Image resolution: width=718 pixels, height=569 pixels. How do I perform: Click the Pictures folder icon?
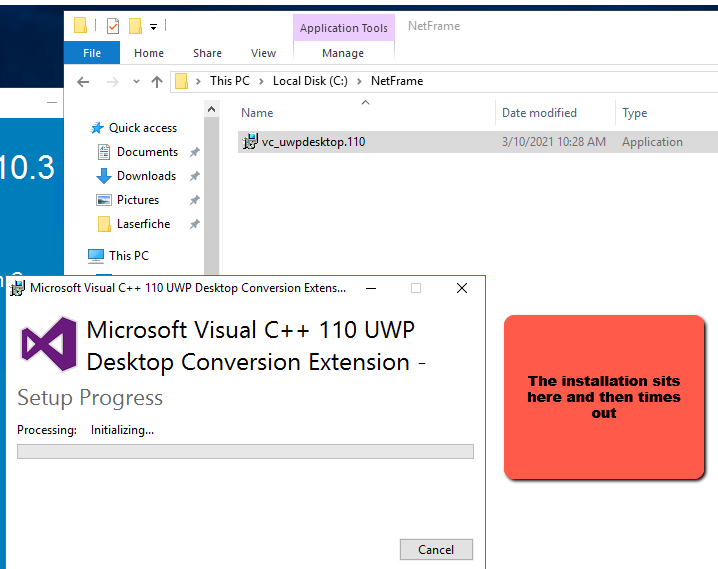(104, 200)
